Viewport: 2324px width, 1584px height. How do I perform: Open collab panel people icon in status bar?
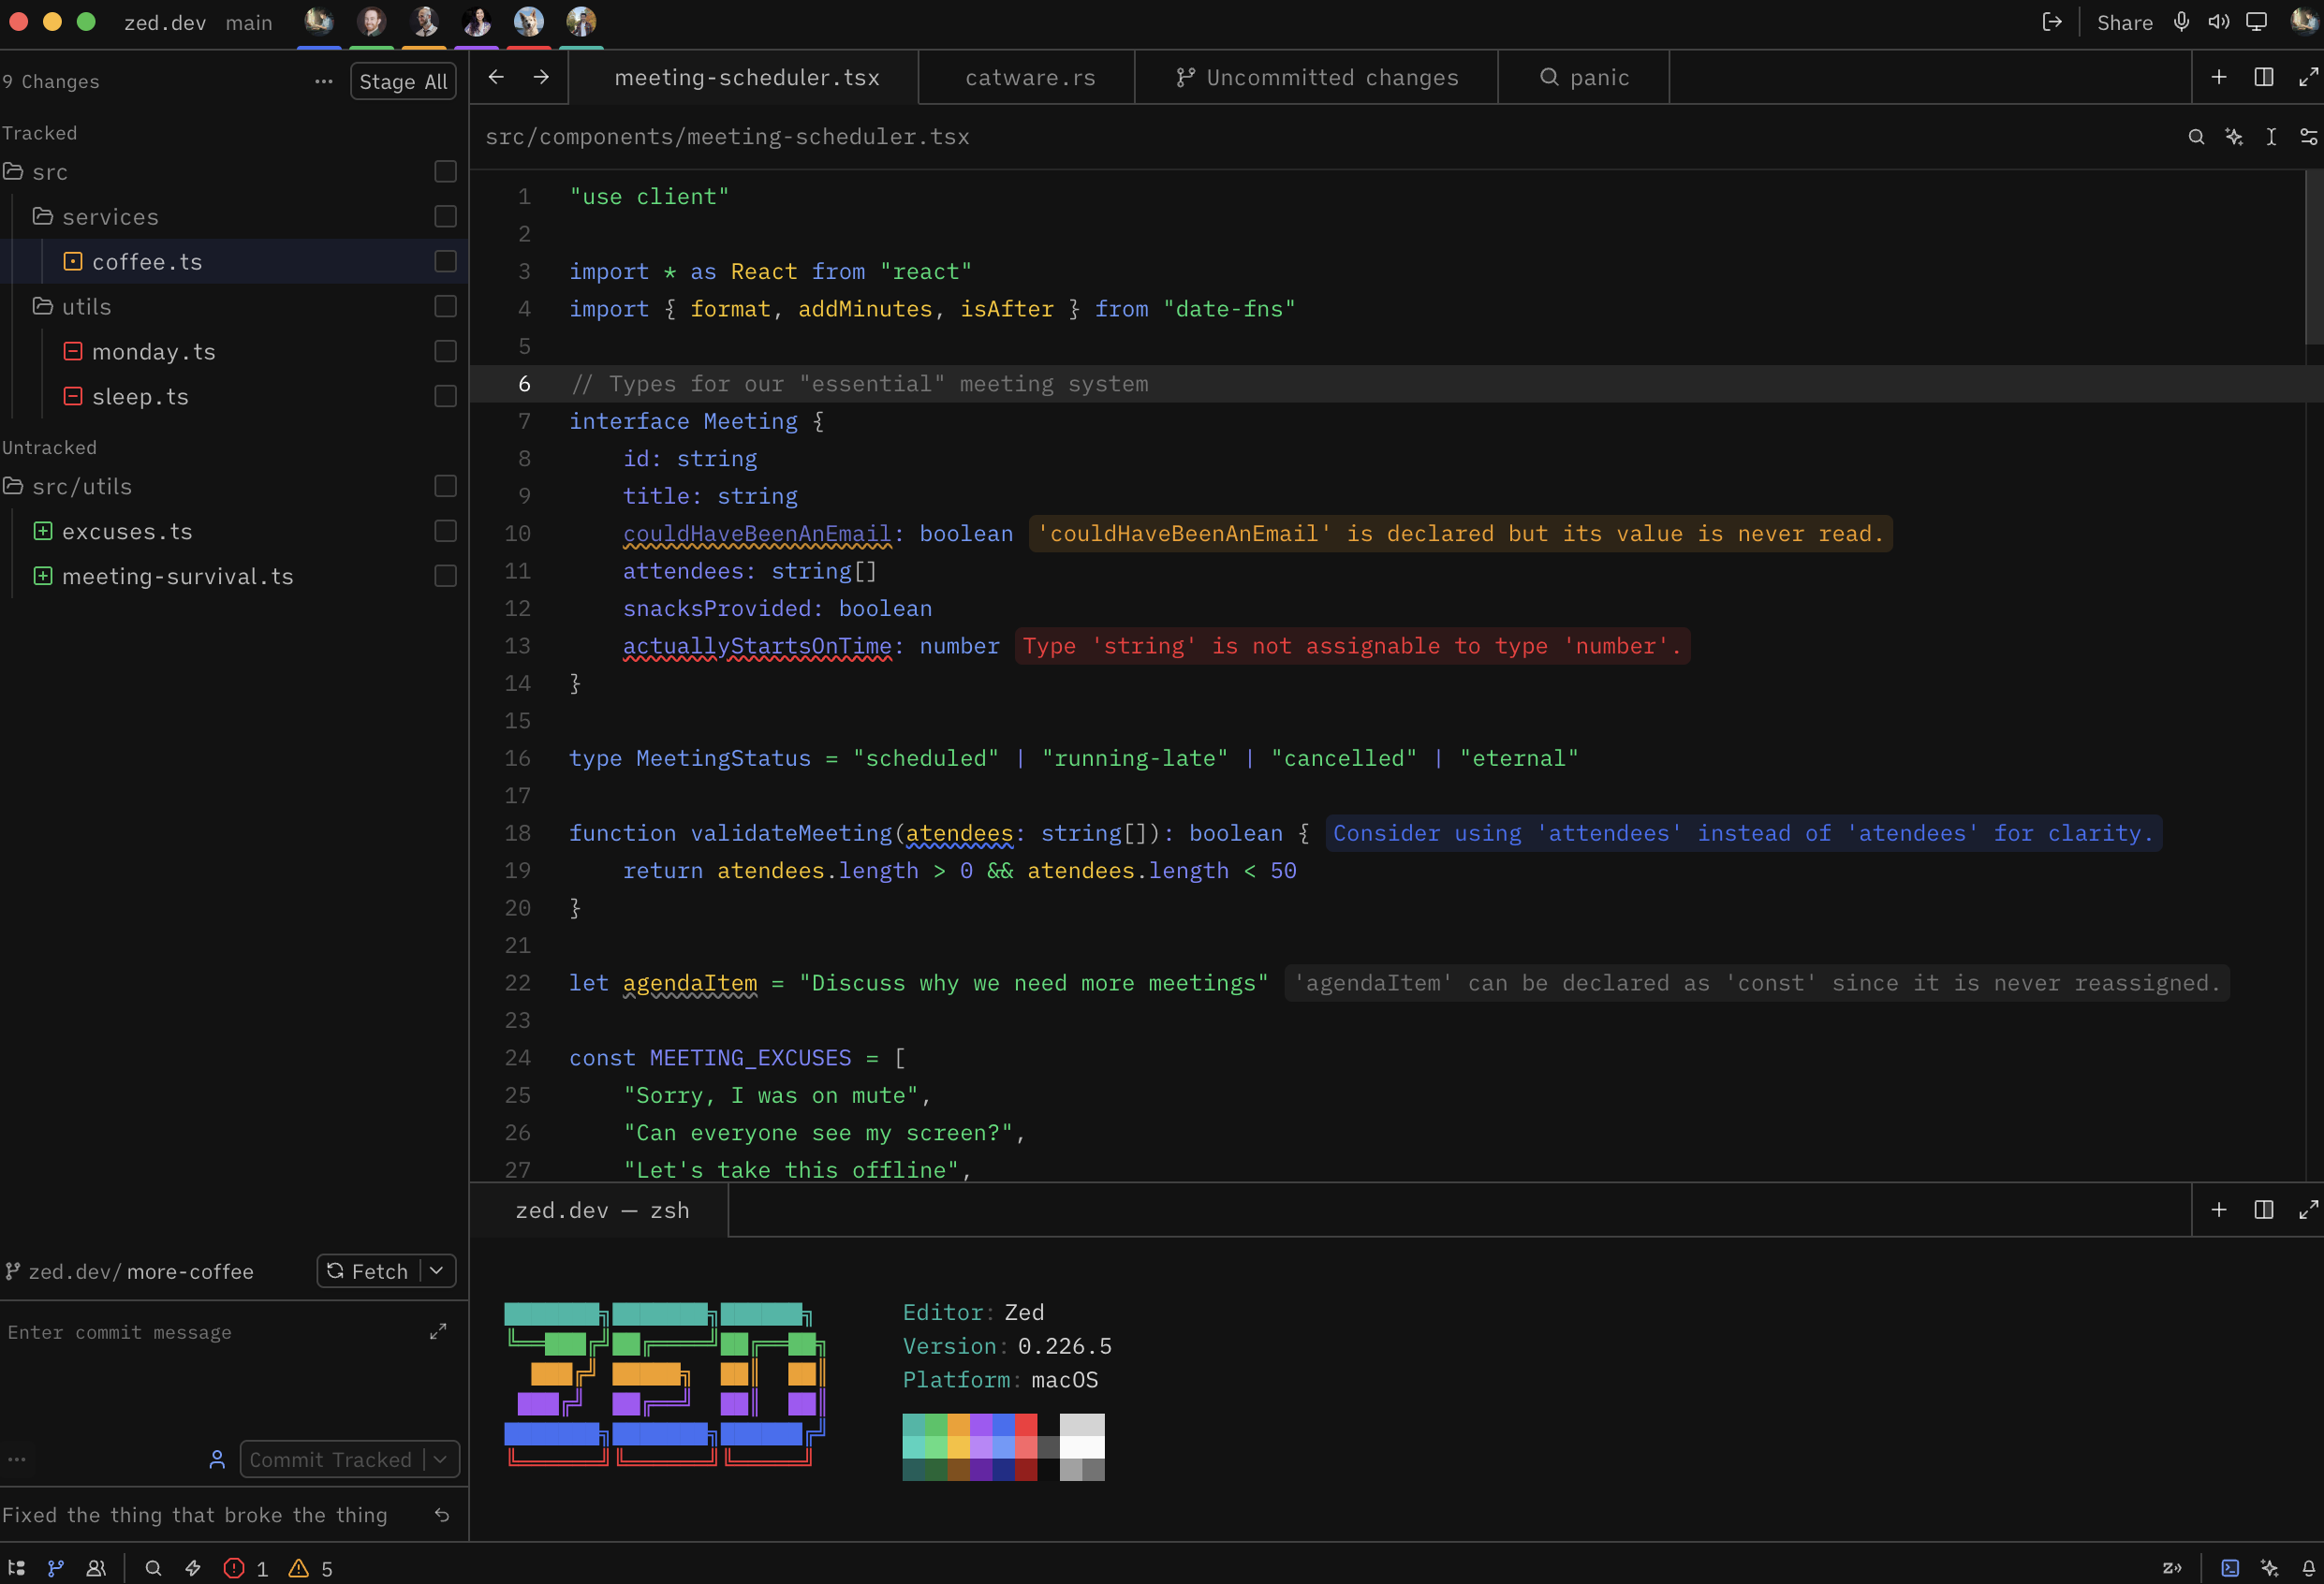point(96,1568)
